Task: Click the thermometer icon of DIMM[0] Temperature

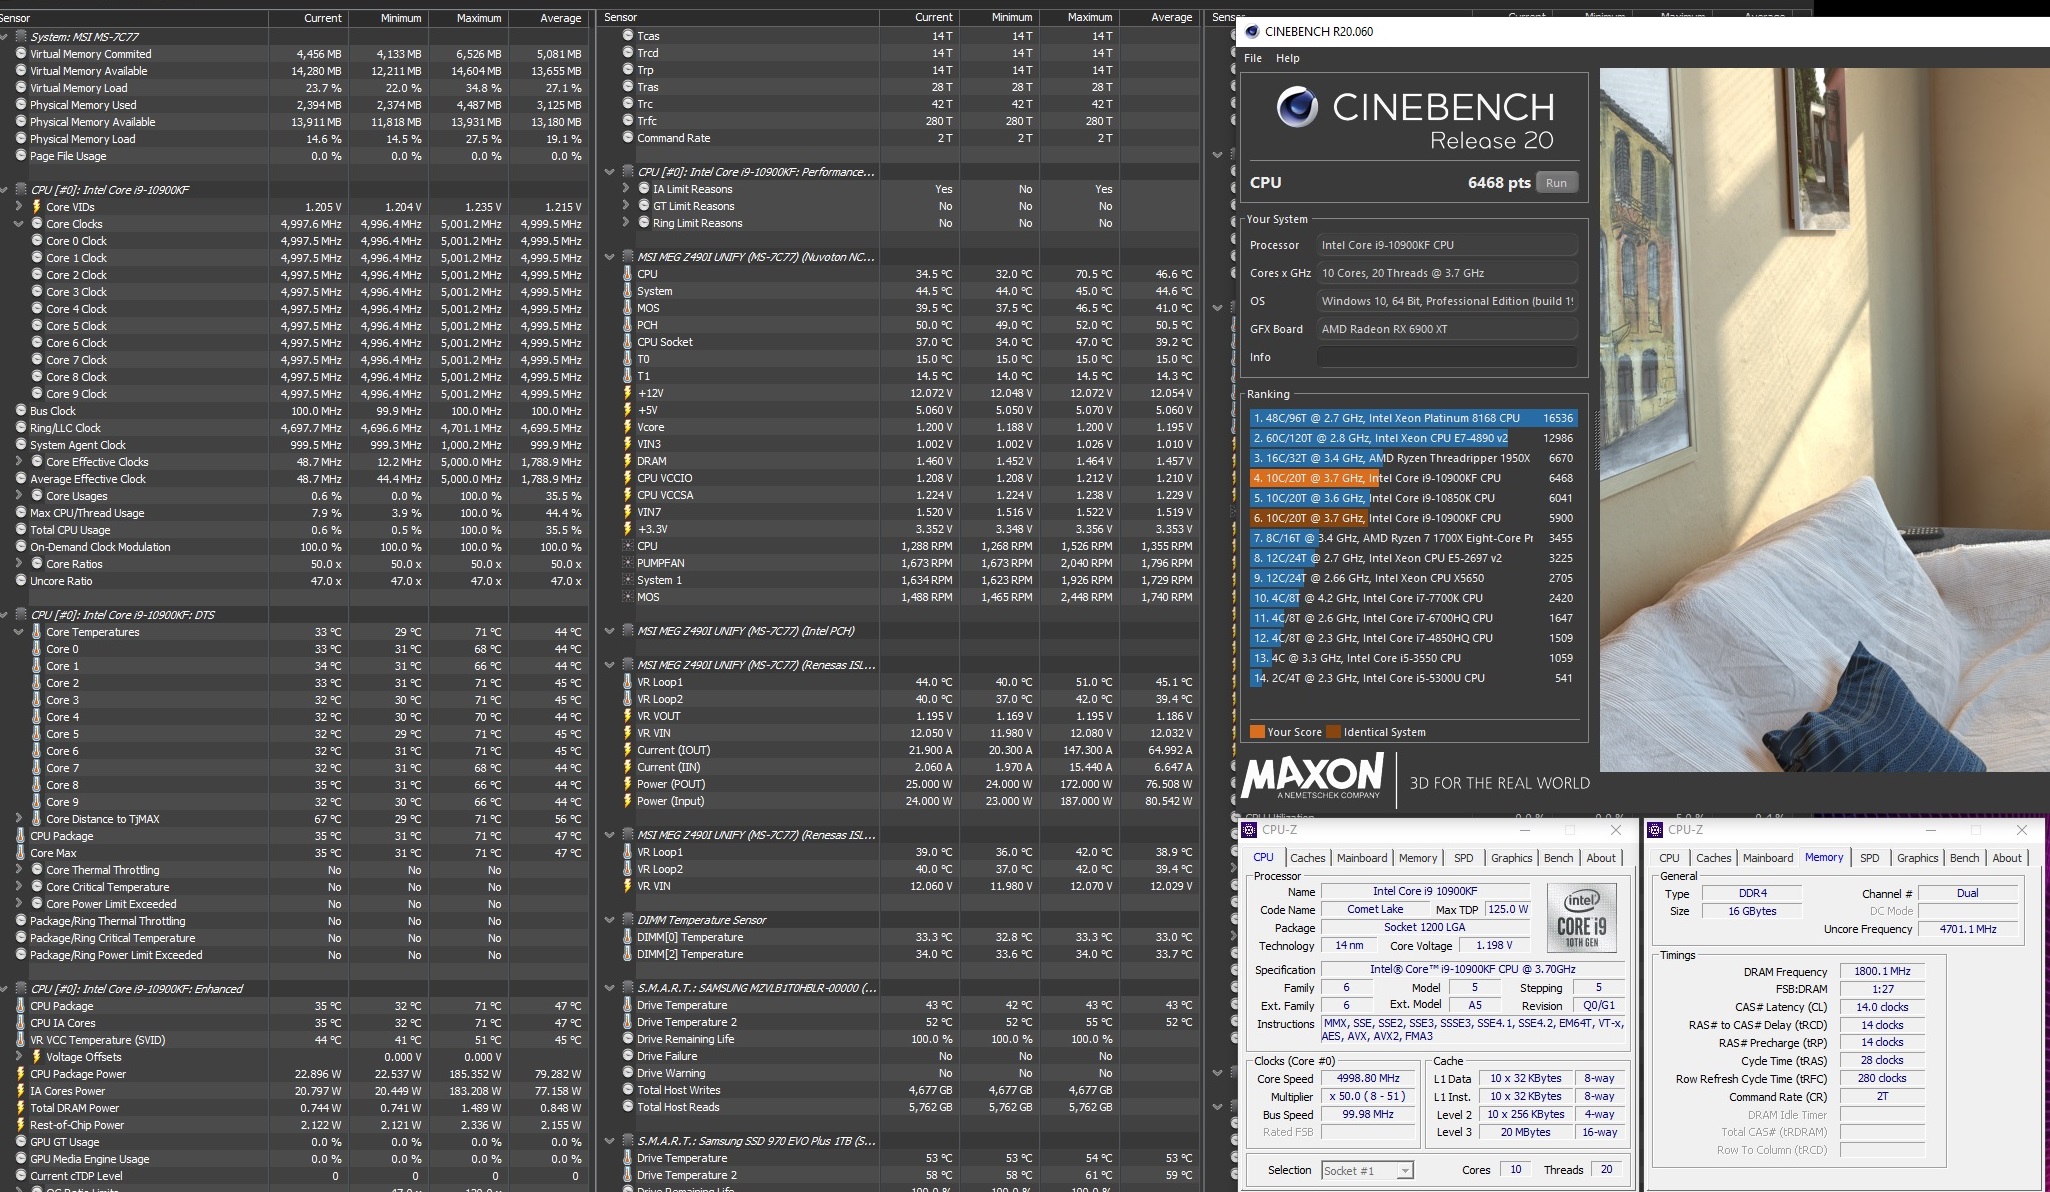Action: pyautogui.click(x=628, y=937)
